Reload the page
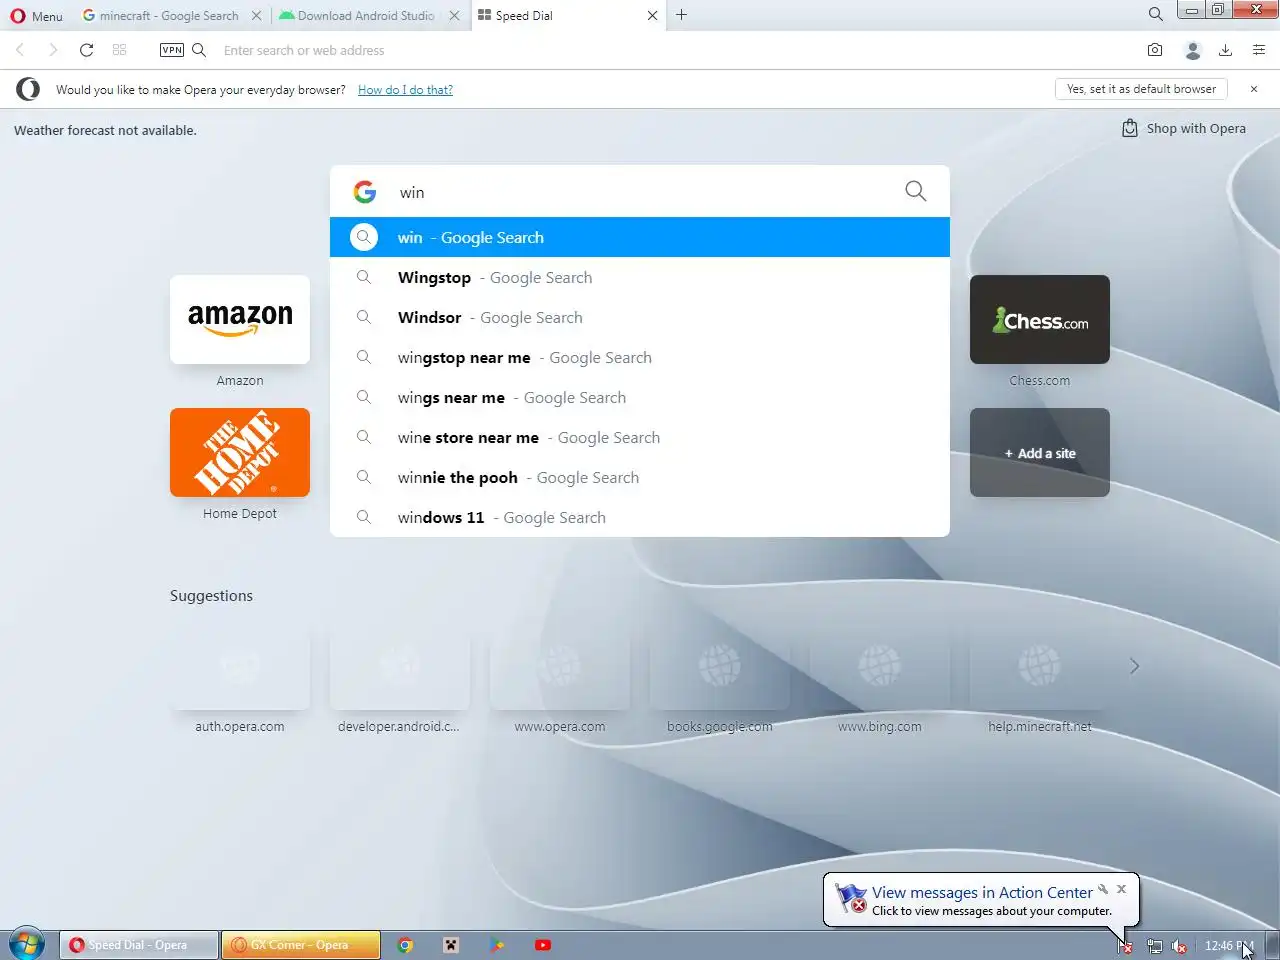Screen dimensions: 1280x960 (x=87, y=50)
